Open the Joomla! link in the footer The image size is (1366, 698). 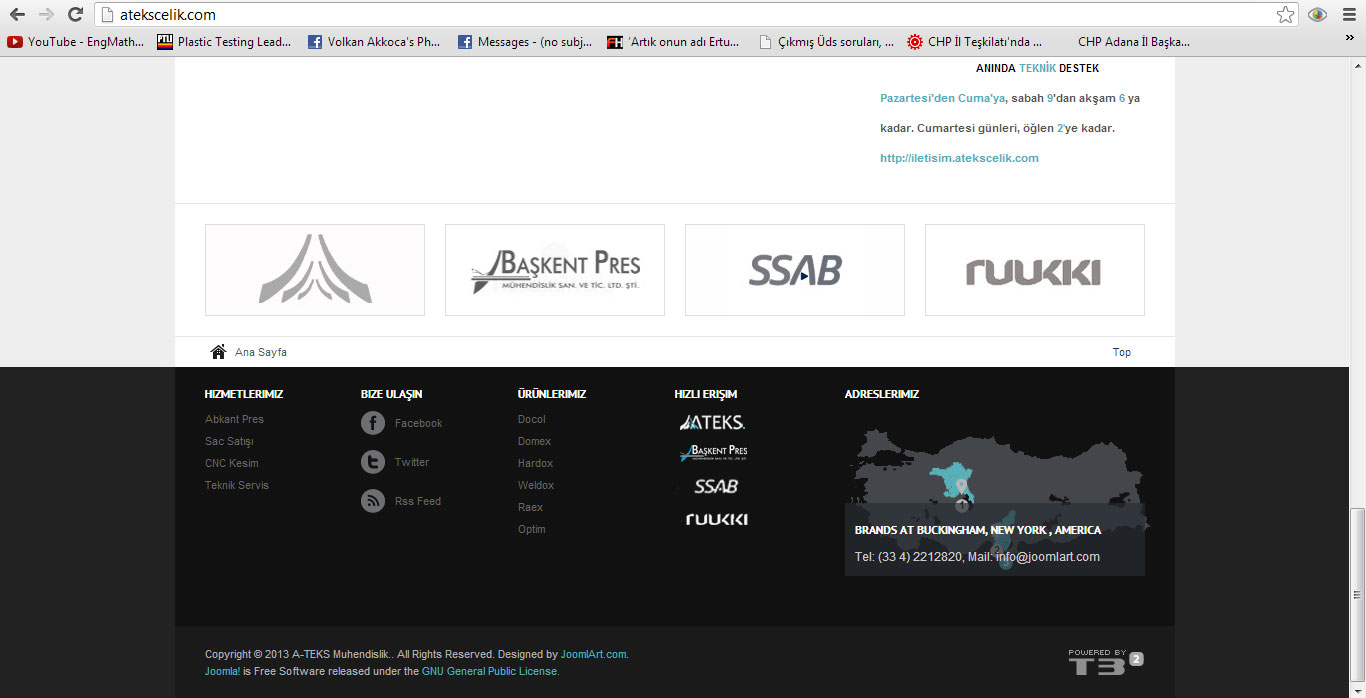pyautogui.click(x=222, y=671)
